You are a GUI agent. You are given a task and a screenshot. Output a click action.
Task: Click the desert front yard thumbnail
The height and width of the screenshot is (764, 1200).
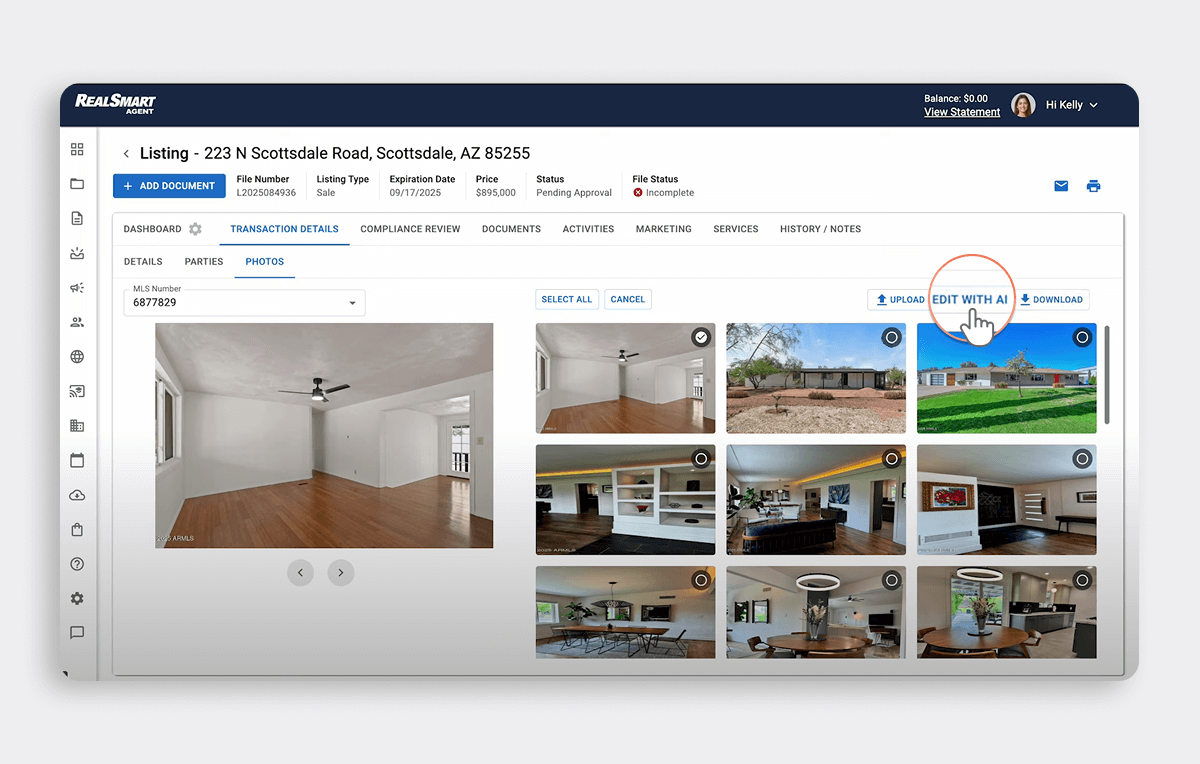(x=816, y=378)
